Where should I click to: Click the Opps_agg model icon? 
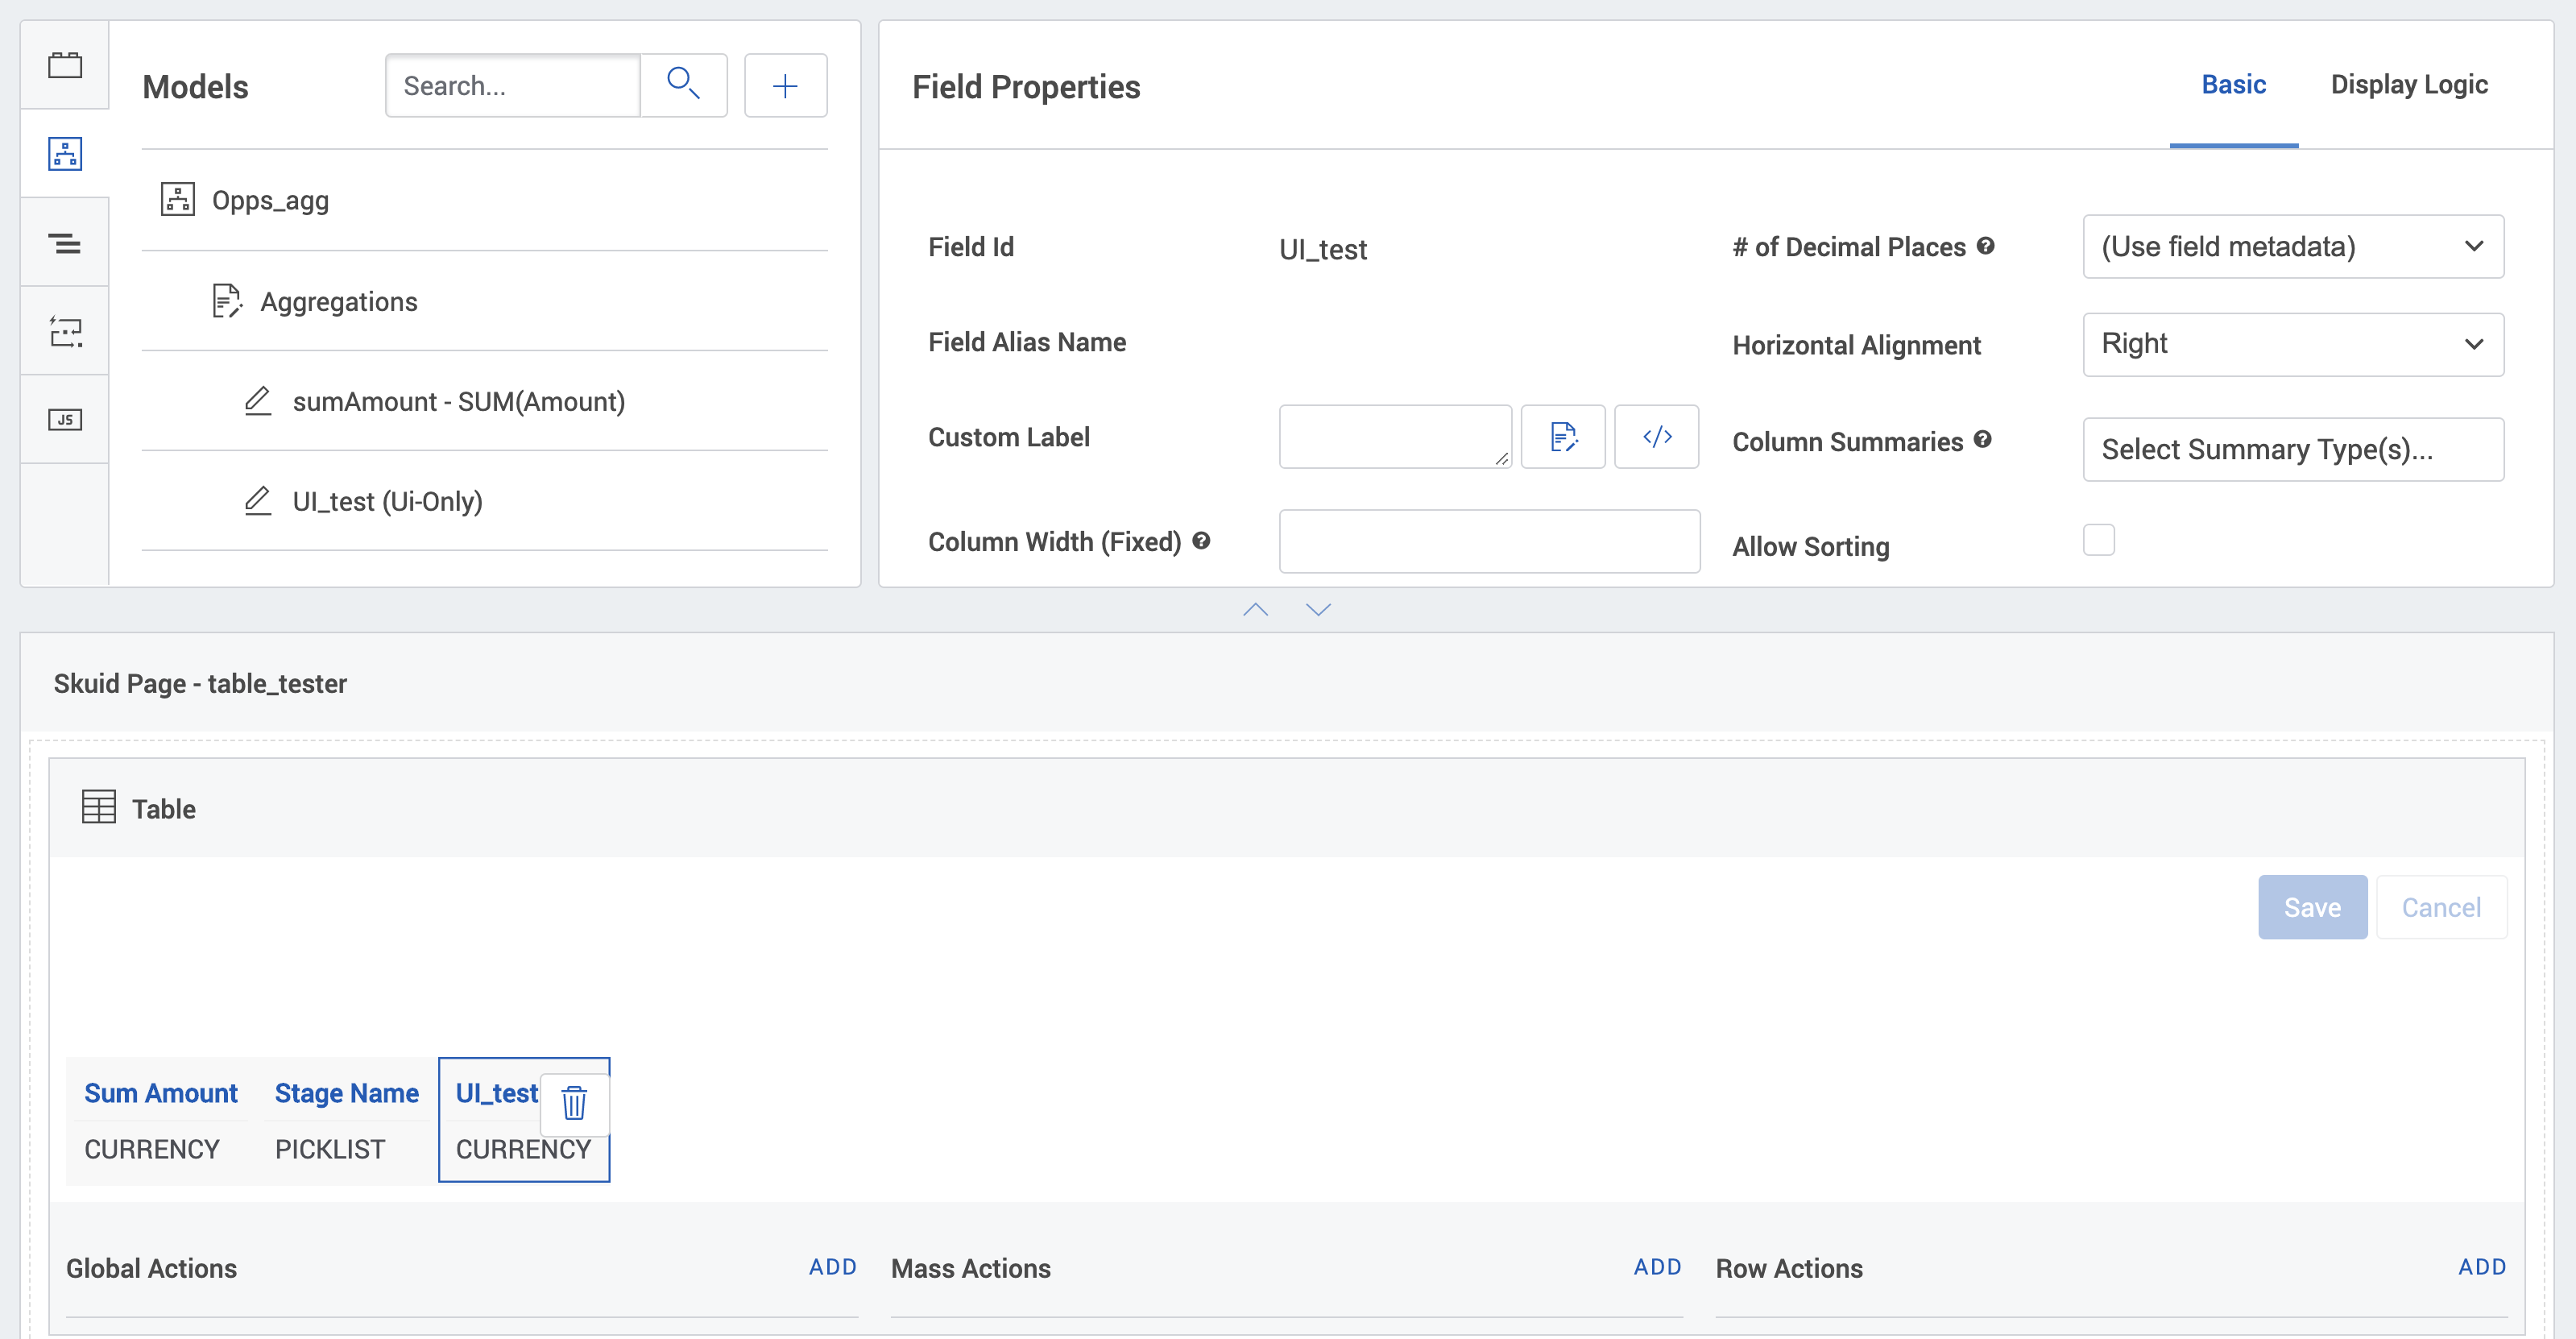[178, 200]
